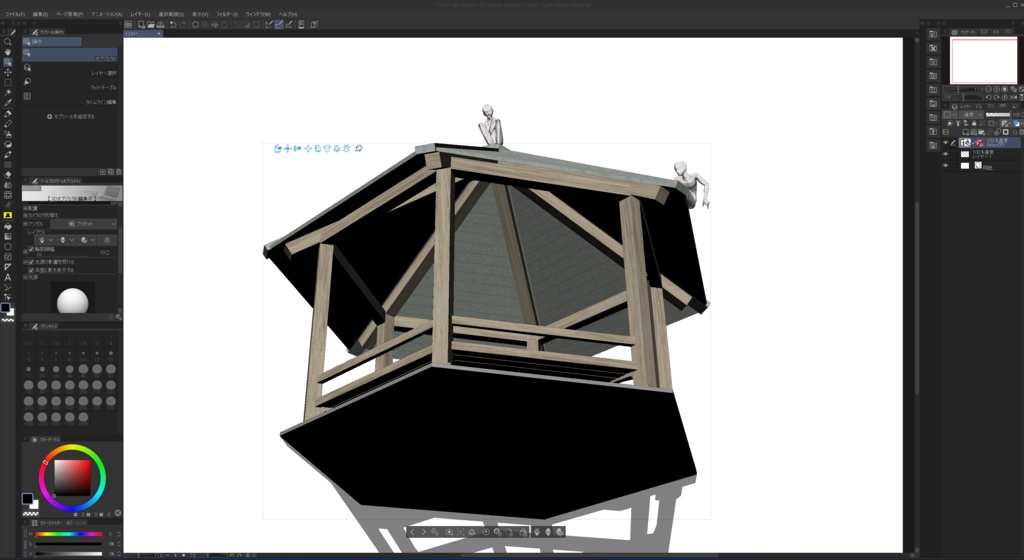Toggle visibility of the 100% レイヤー1 layer
Screen dimensions: 1024x560
pyautogui.click(x=945, y=155)
